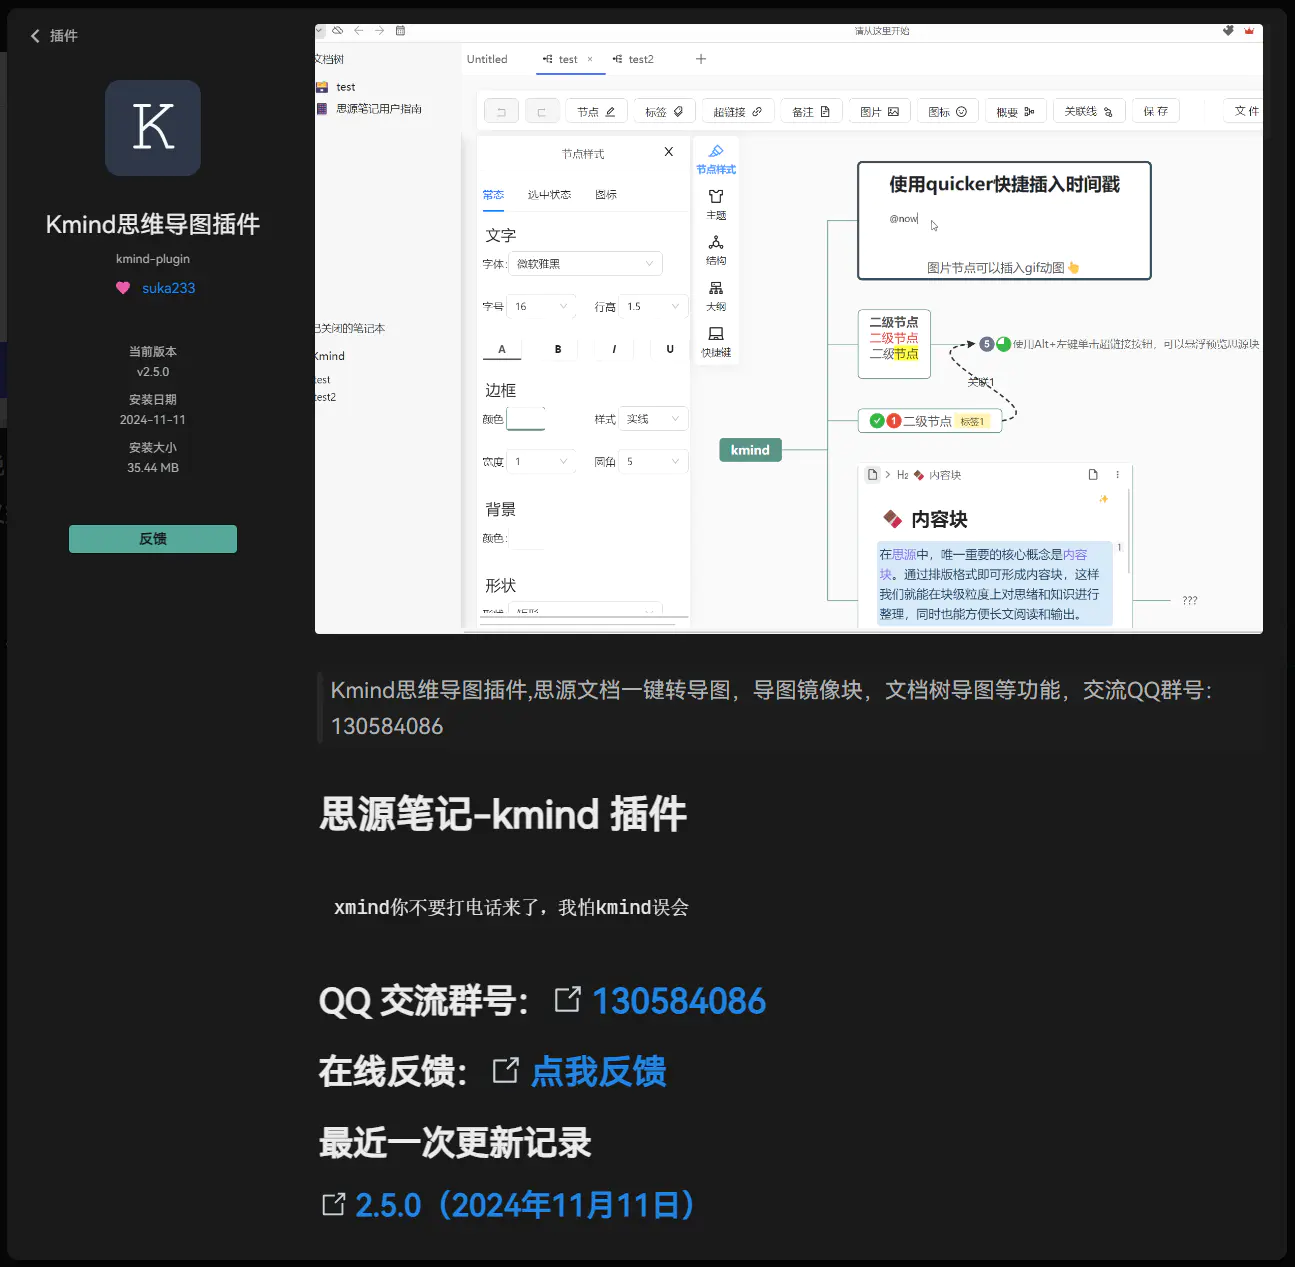1295x1267 pixels.
Task: Toggle underline U in 节点样式 panel
Action: [x=670, y=349]
